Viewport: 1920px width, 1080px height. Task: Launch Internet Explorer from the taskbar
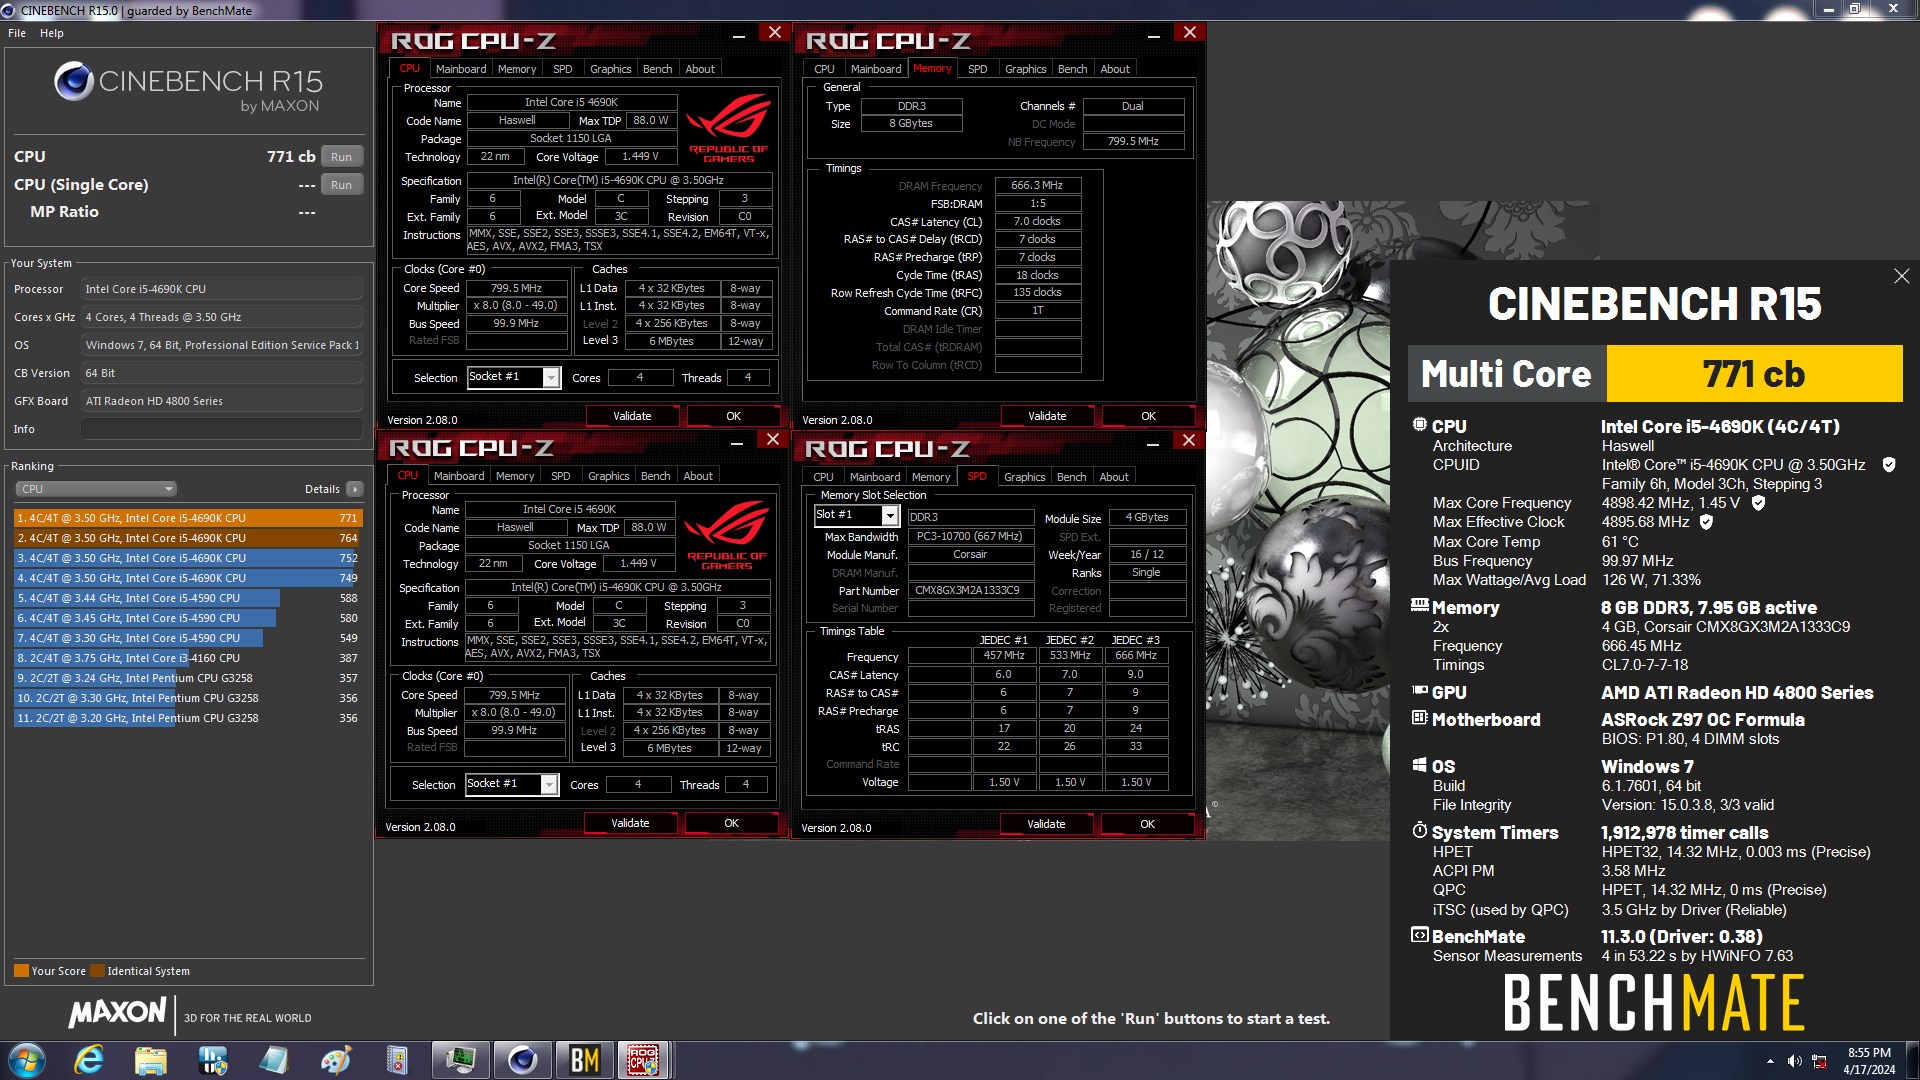[x=89, y=1060]
